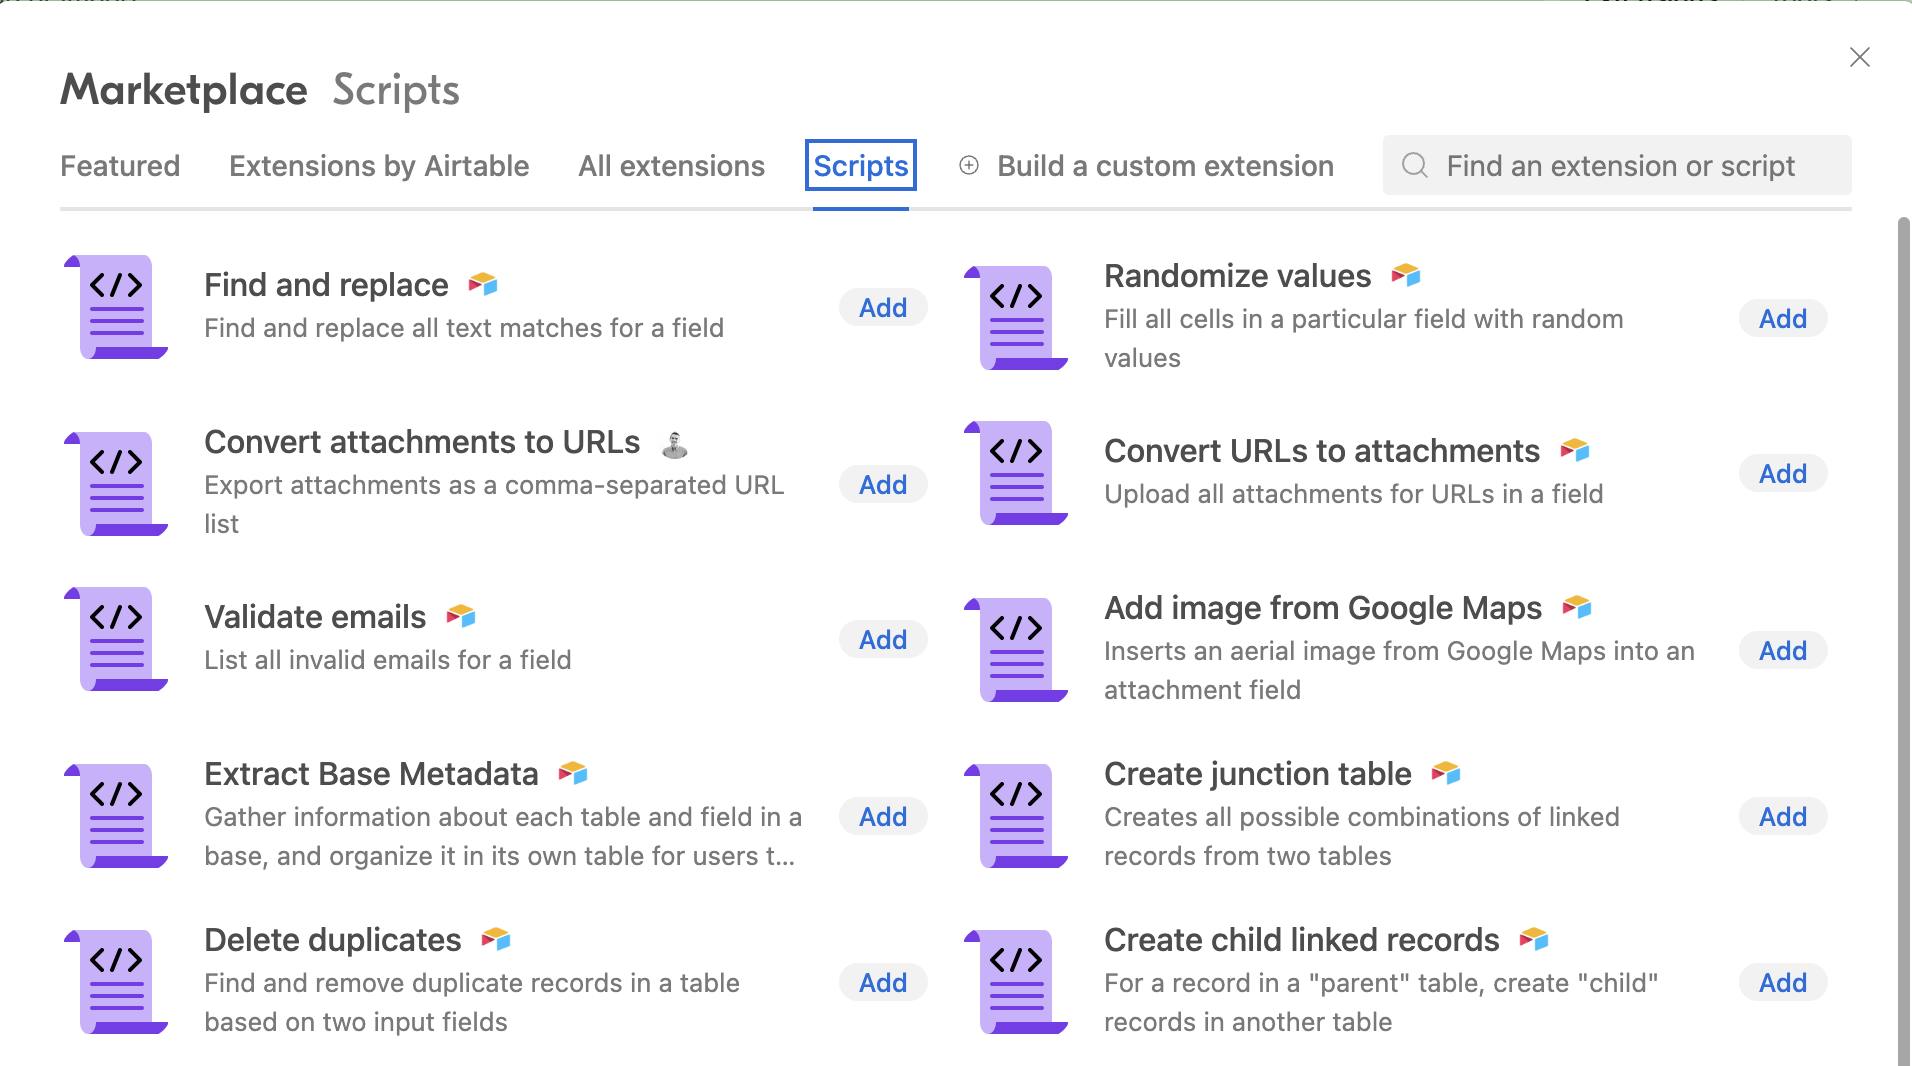The height and width of the screenshot is (1066, 1912).
Task: Open the Build a custom extension link
Action: (1165, 166)
